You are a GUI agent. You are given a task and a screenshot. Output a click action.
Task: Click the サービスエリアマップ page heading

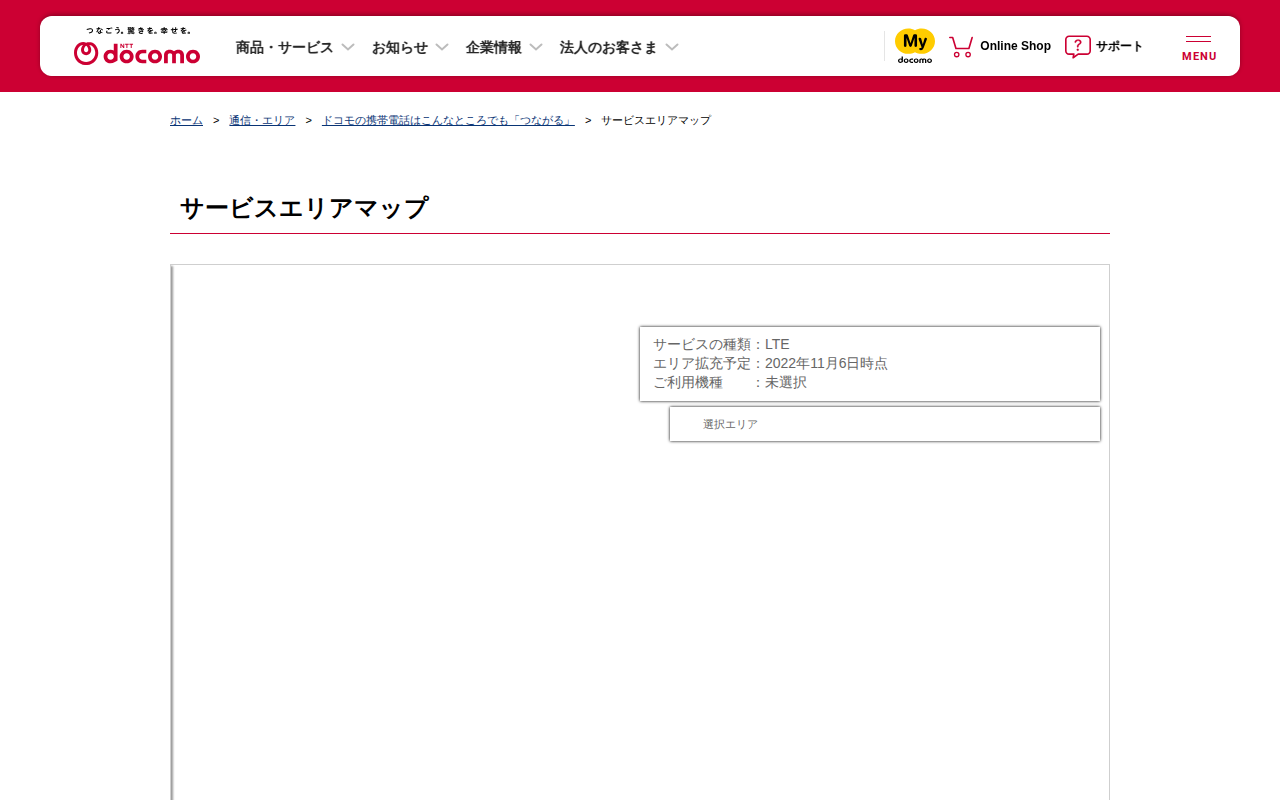[304, 208]
